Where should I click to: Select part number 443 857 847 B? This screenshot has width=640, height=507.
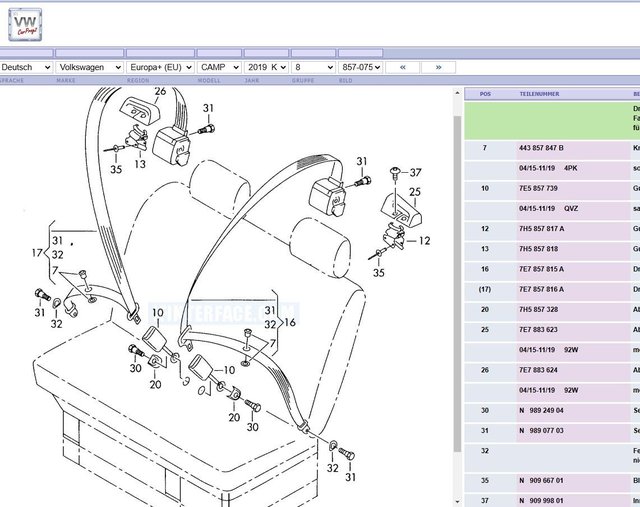click(541, 147)
